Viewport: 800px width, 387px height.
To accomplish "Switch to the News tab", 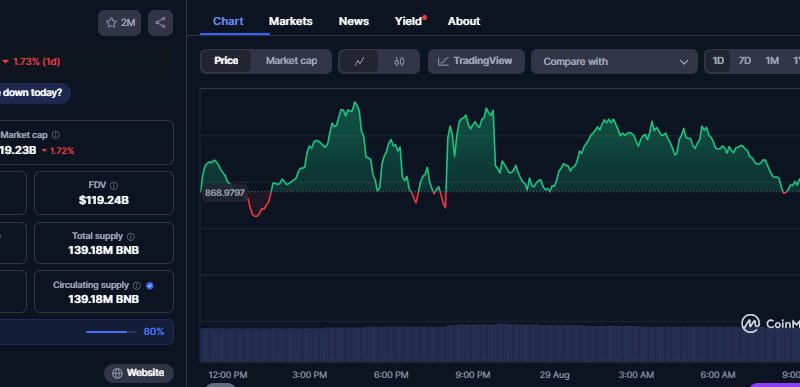I will coord(354,21).
